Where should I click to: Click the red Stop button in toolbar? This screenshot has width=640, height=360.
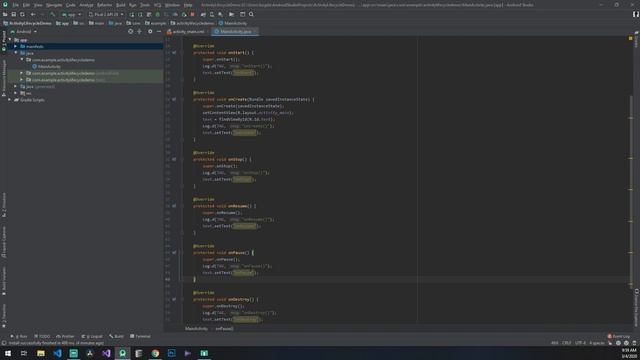click(x=192, y=14)
